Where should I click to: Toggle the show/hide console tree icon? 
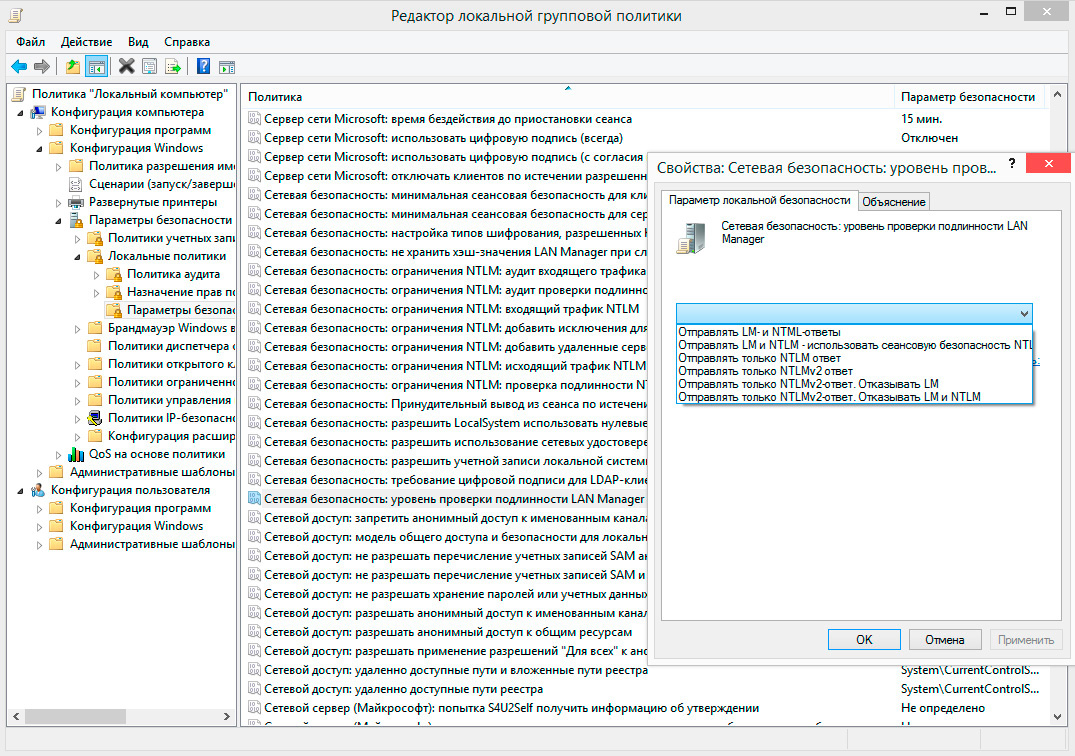click(97, 67)
